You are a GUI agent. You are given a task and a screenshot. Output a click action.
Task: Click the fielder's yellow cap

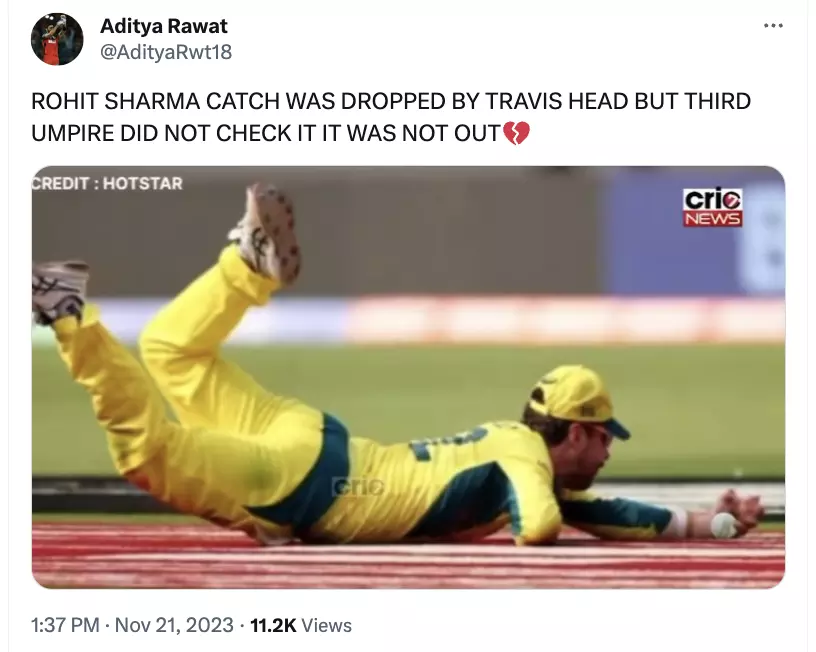pyautogui.click(x=578, y=400)
